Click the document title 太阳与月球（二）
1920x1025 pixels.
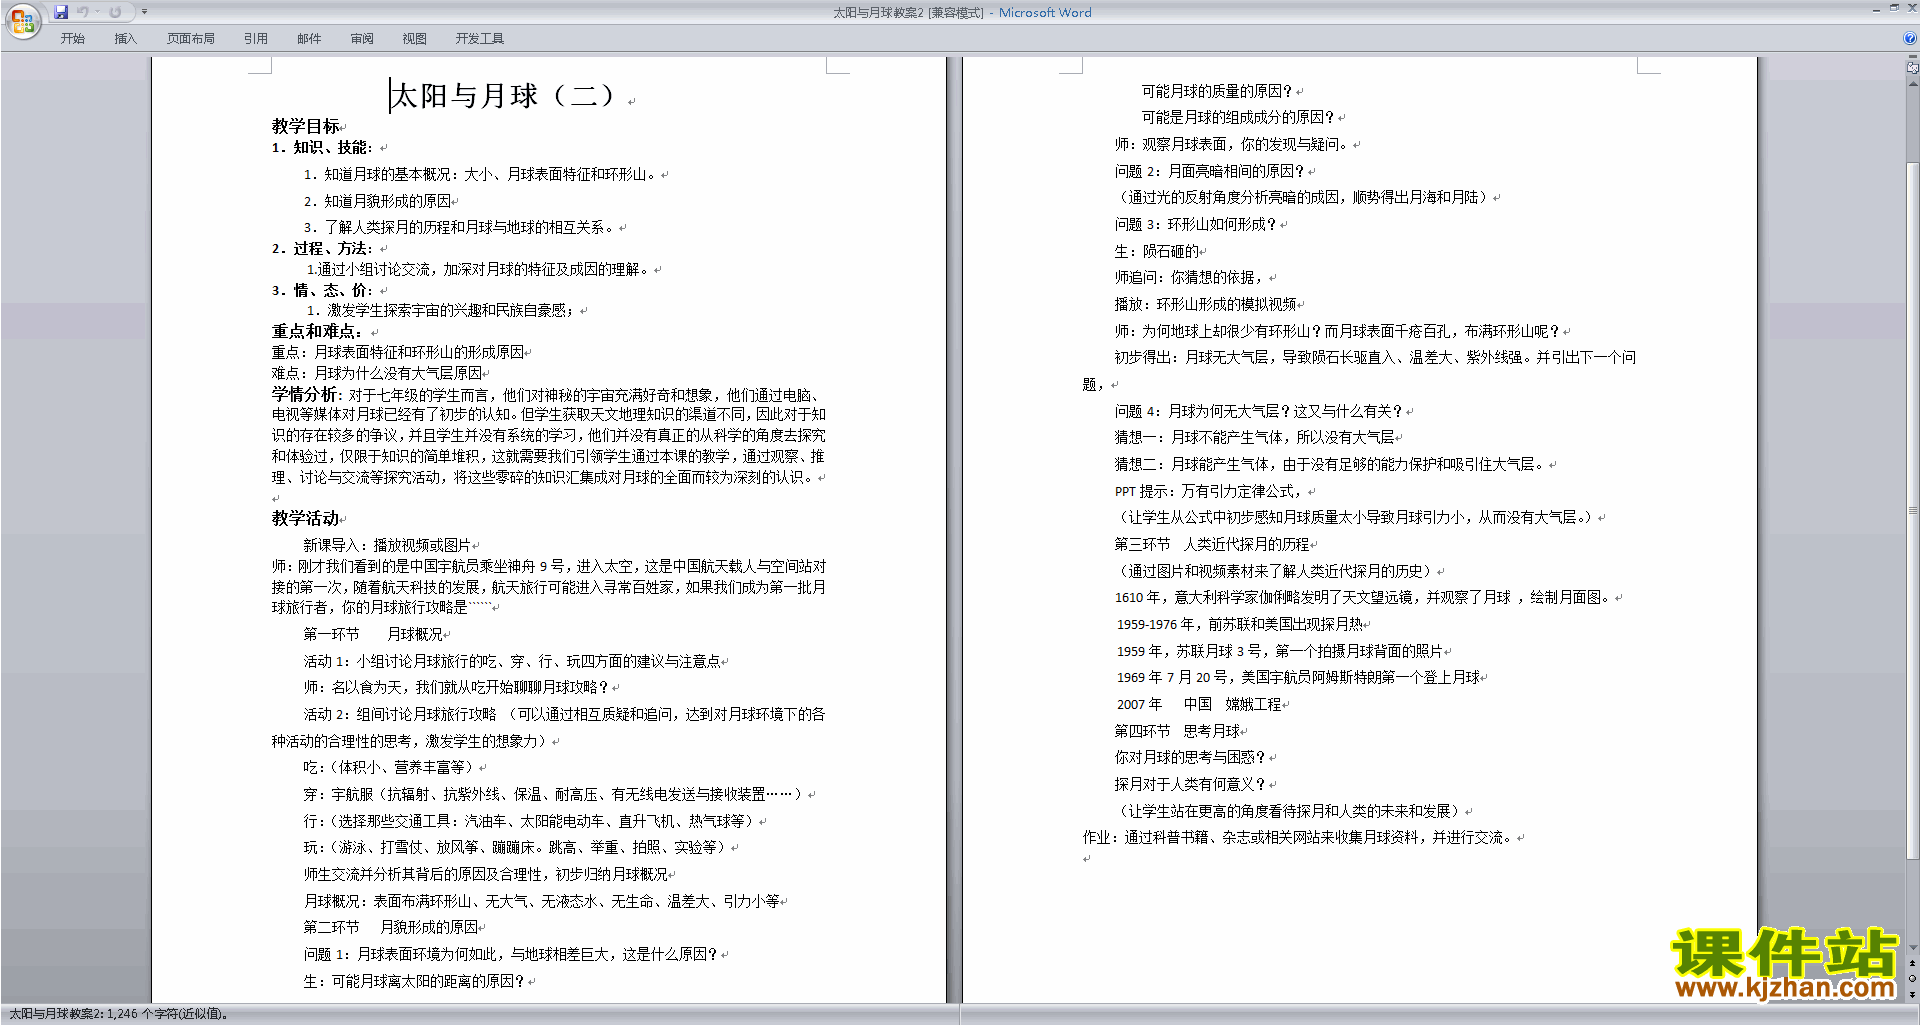point(506,96)
